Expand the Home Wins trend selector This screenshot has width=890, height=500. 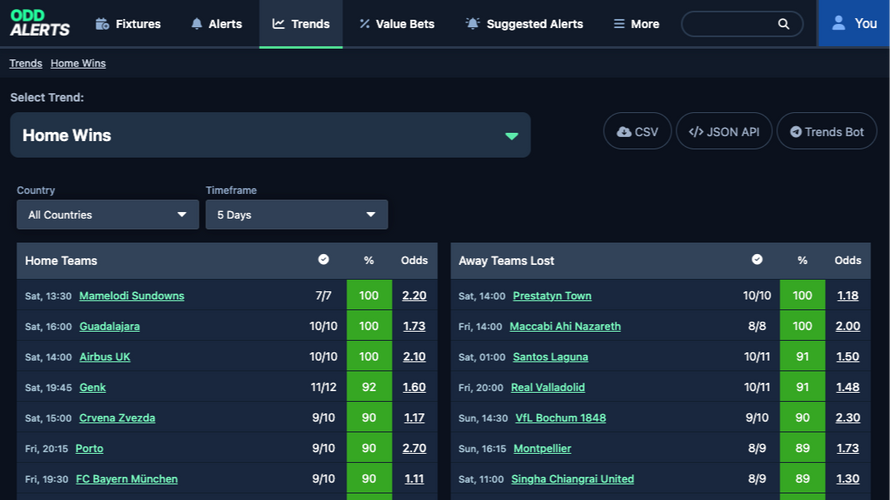point(270,135)
